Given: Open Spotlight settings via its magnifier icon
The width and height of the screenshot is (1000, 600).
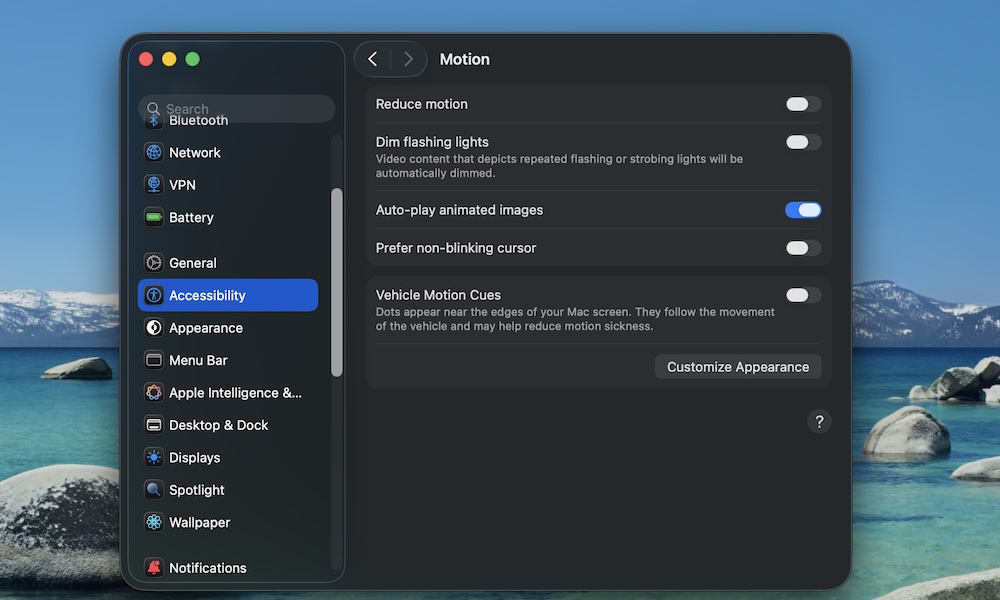Looking at the screenshot, I should click(x=153, y=490).
